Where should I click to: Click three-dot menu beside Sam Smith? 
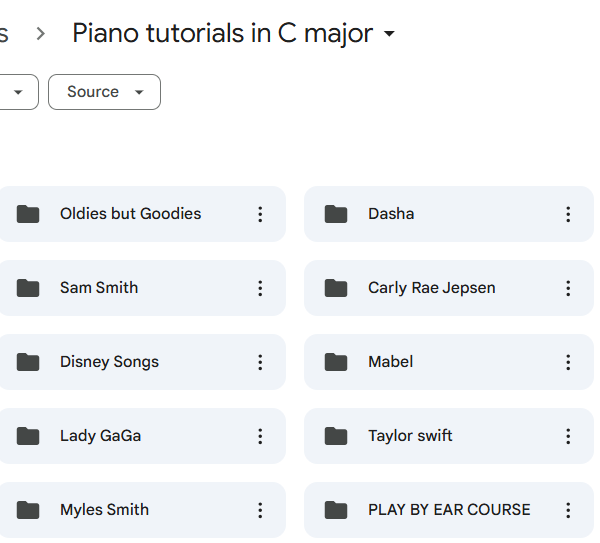coord(260,288)
